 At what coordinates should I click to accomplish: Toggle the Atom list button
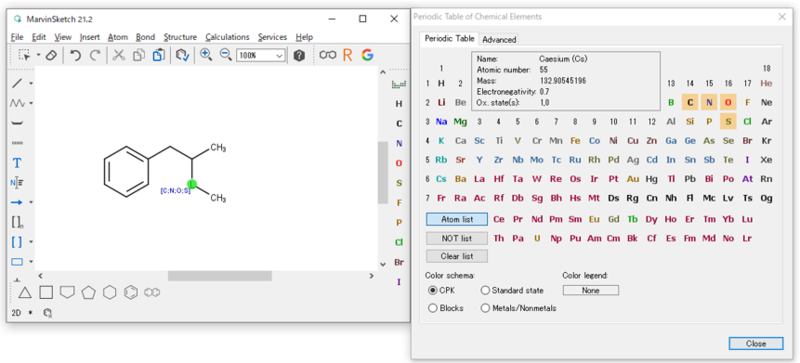[x=457, y=219]
